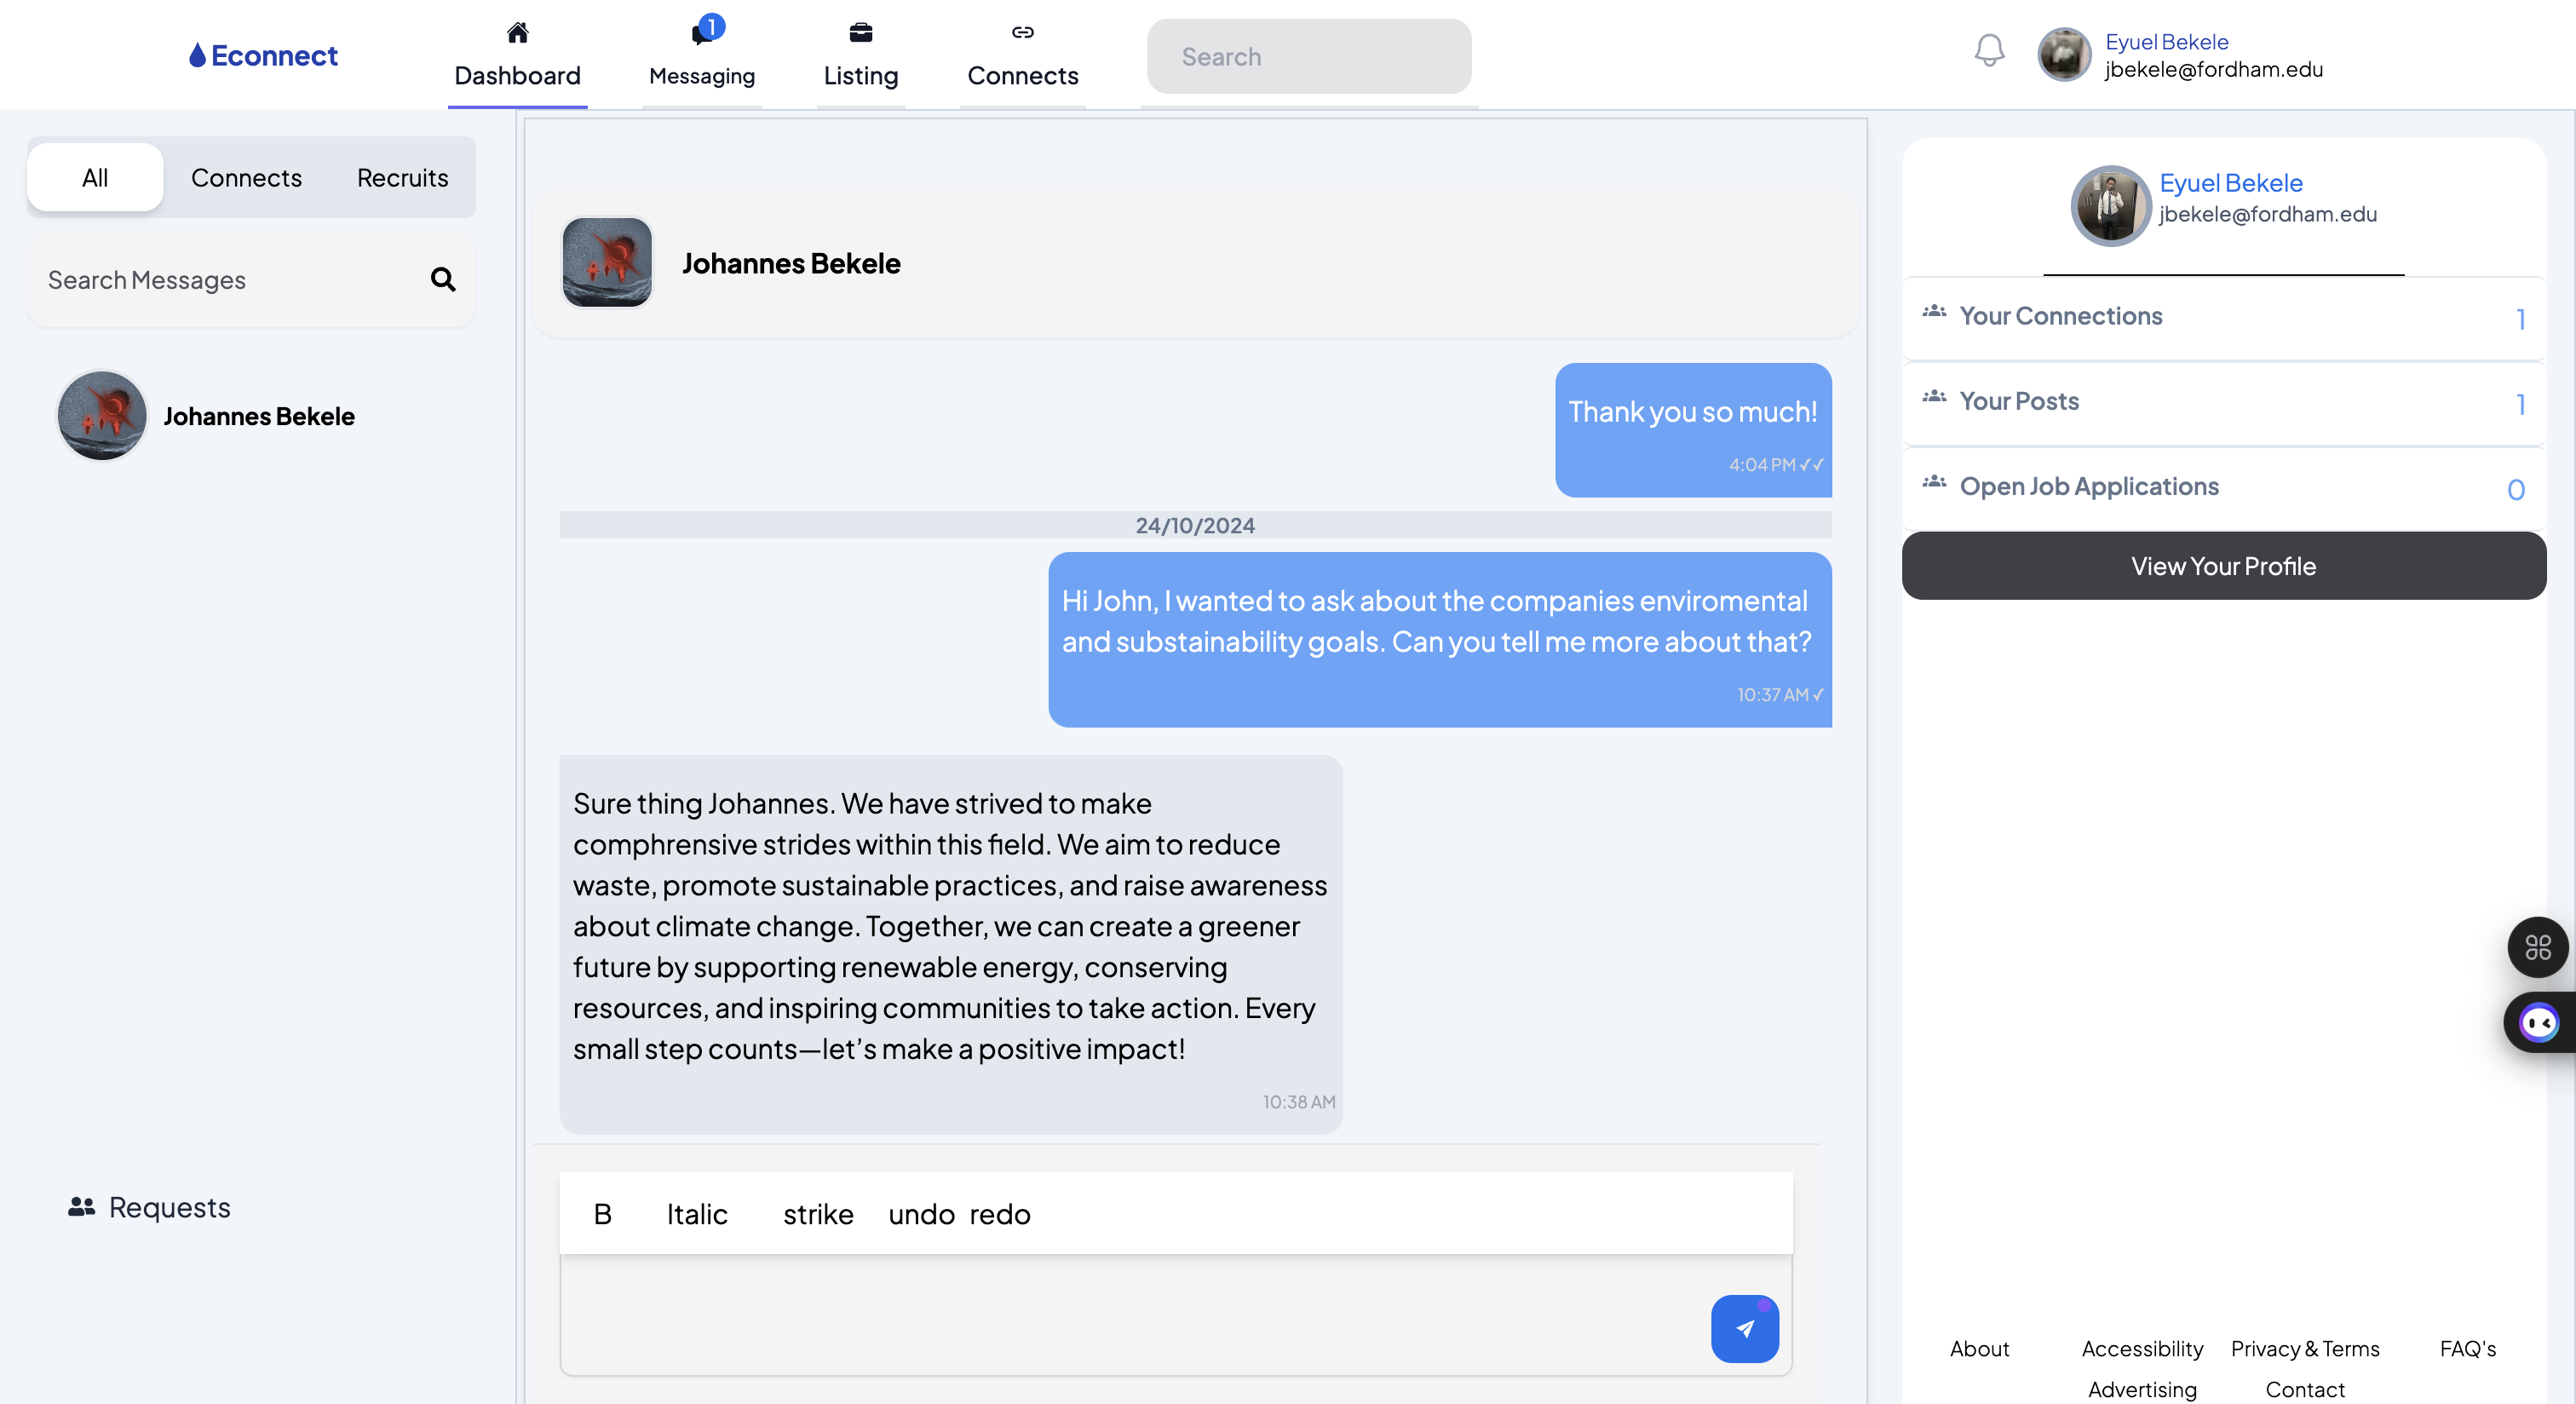Click the Econnect logo
Image resolution: width=2576 pixels, height=1404 pixels.
(x=263, y=56)
